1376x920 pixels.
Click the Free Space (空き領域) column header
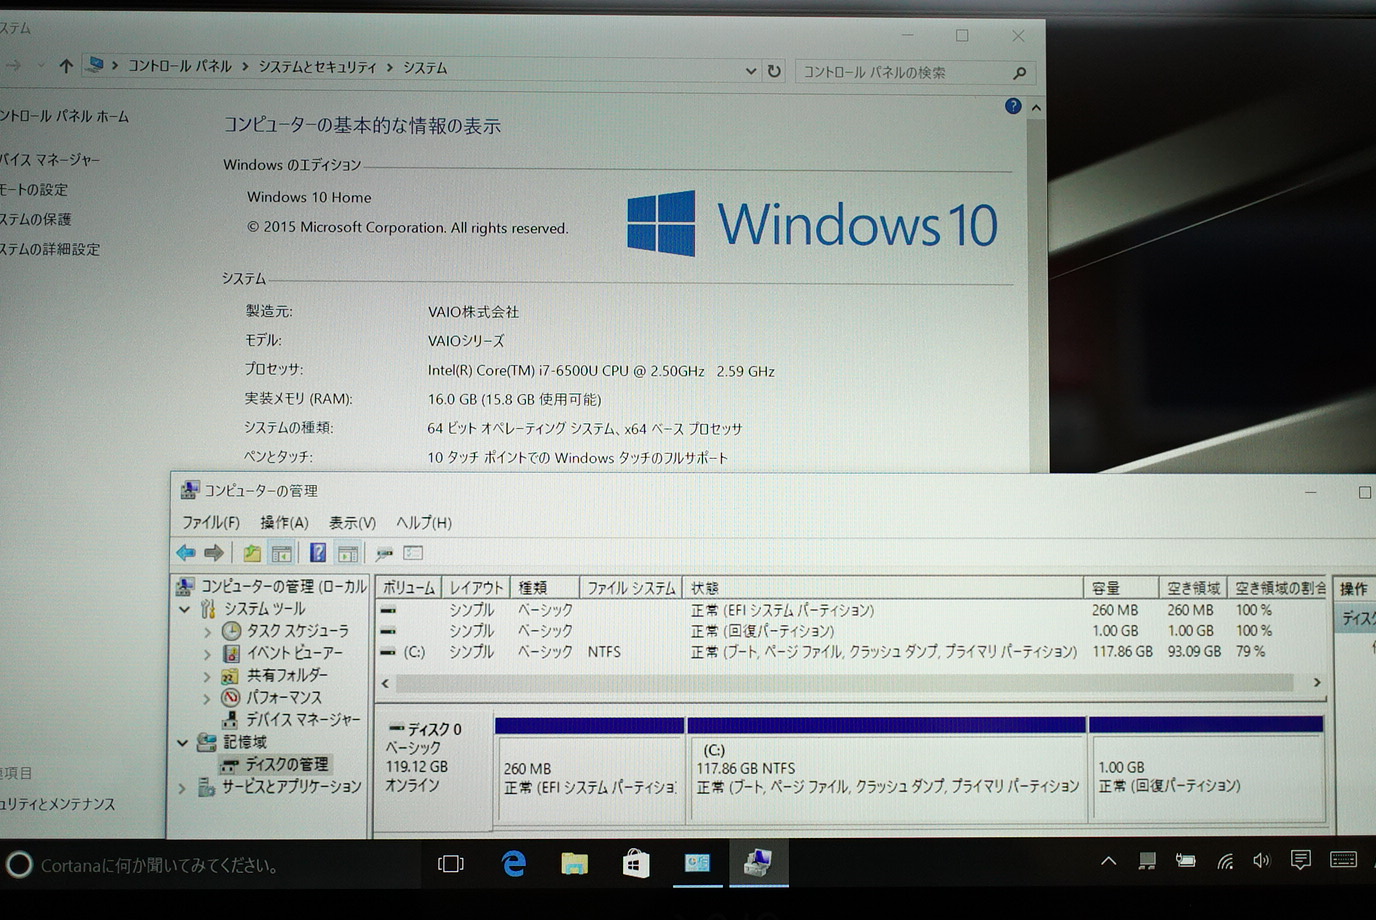(1194, 588)
